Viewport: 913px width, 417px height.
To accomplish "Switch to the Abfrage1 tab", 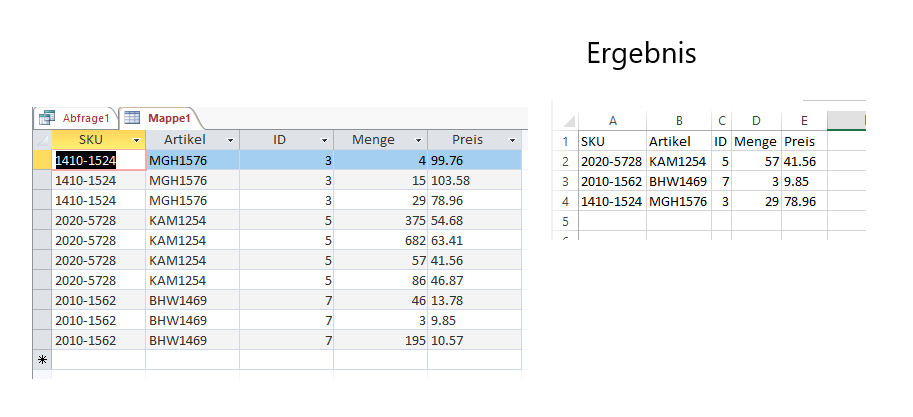I will point(76,118).
